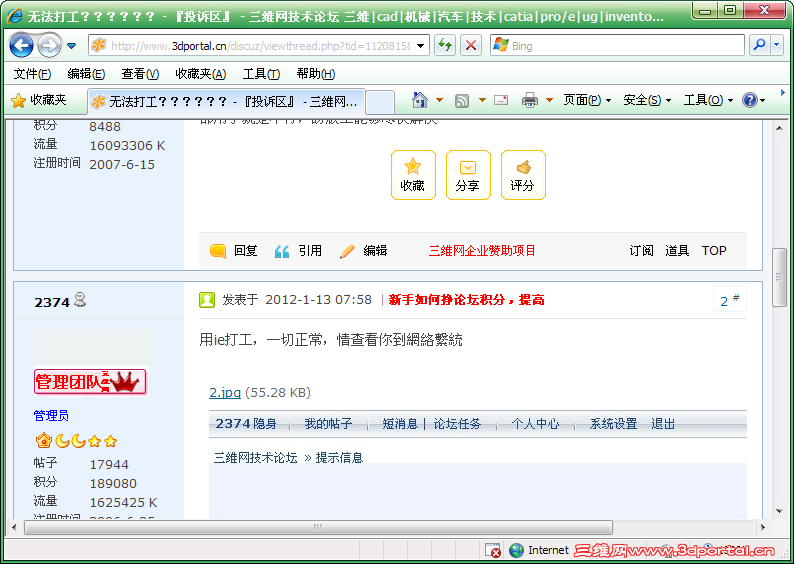The height and width of the screenshot is (564, 794).
Task: Click the 收藏 star button
Action: pyautogui.click(x=413, y=175)
